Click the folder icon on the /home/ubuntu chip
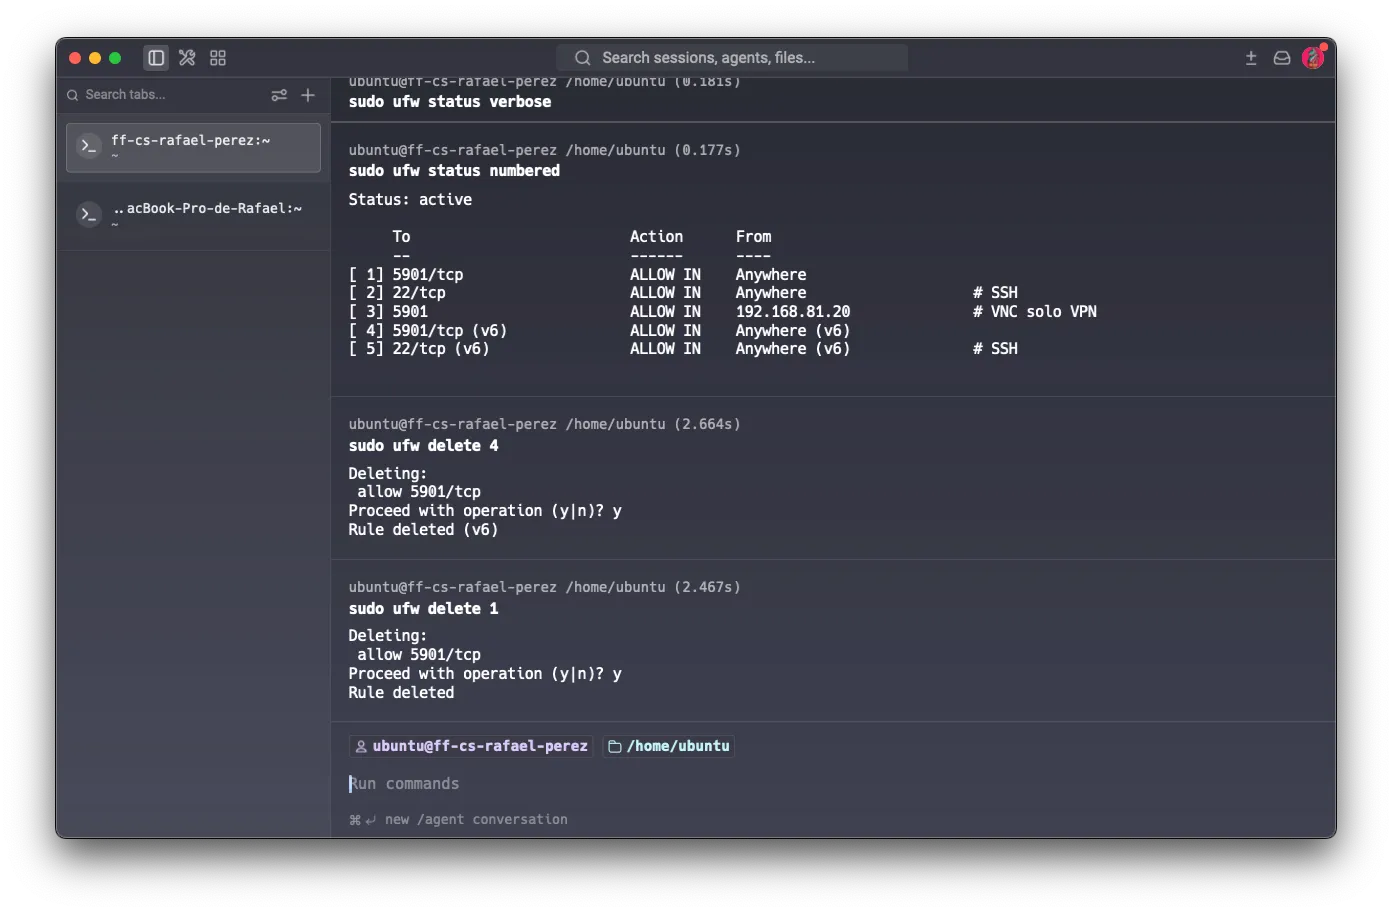 coord(615,747)
